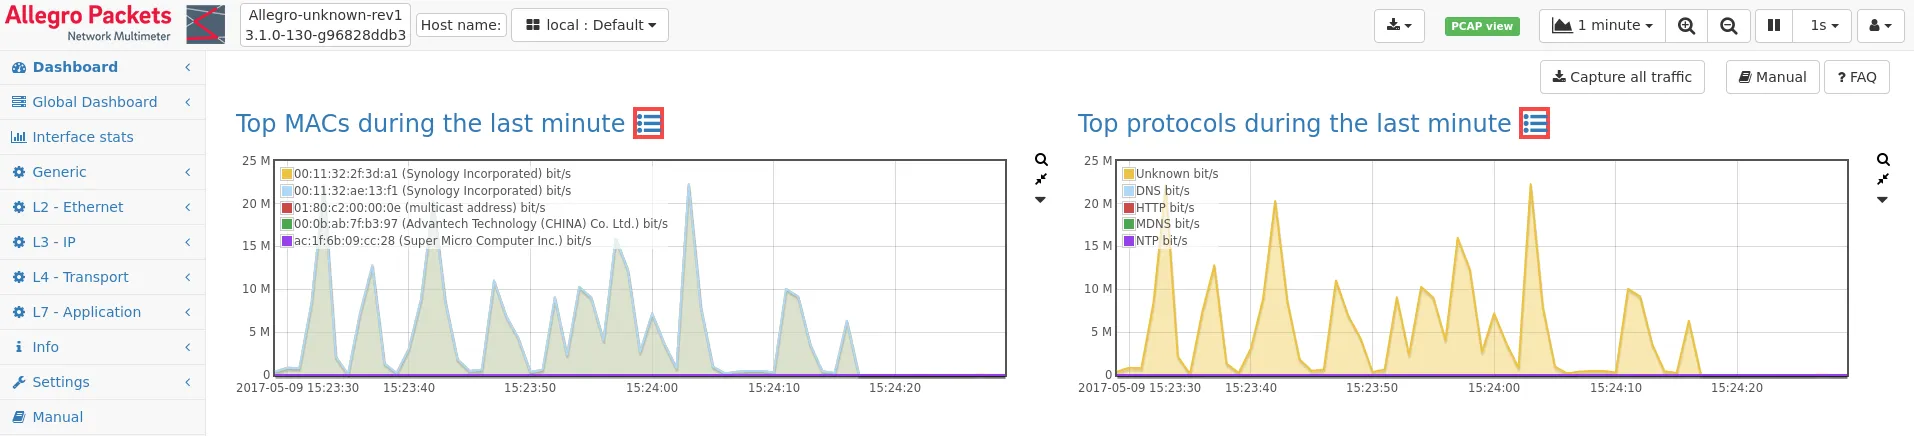Toggle the Unknown bit/s legend entry
Image resolution: width=1914 pixels, height=436 pixels.
pos(1176,174)
